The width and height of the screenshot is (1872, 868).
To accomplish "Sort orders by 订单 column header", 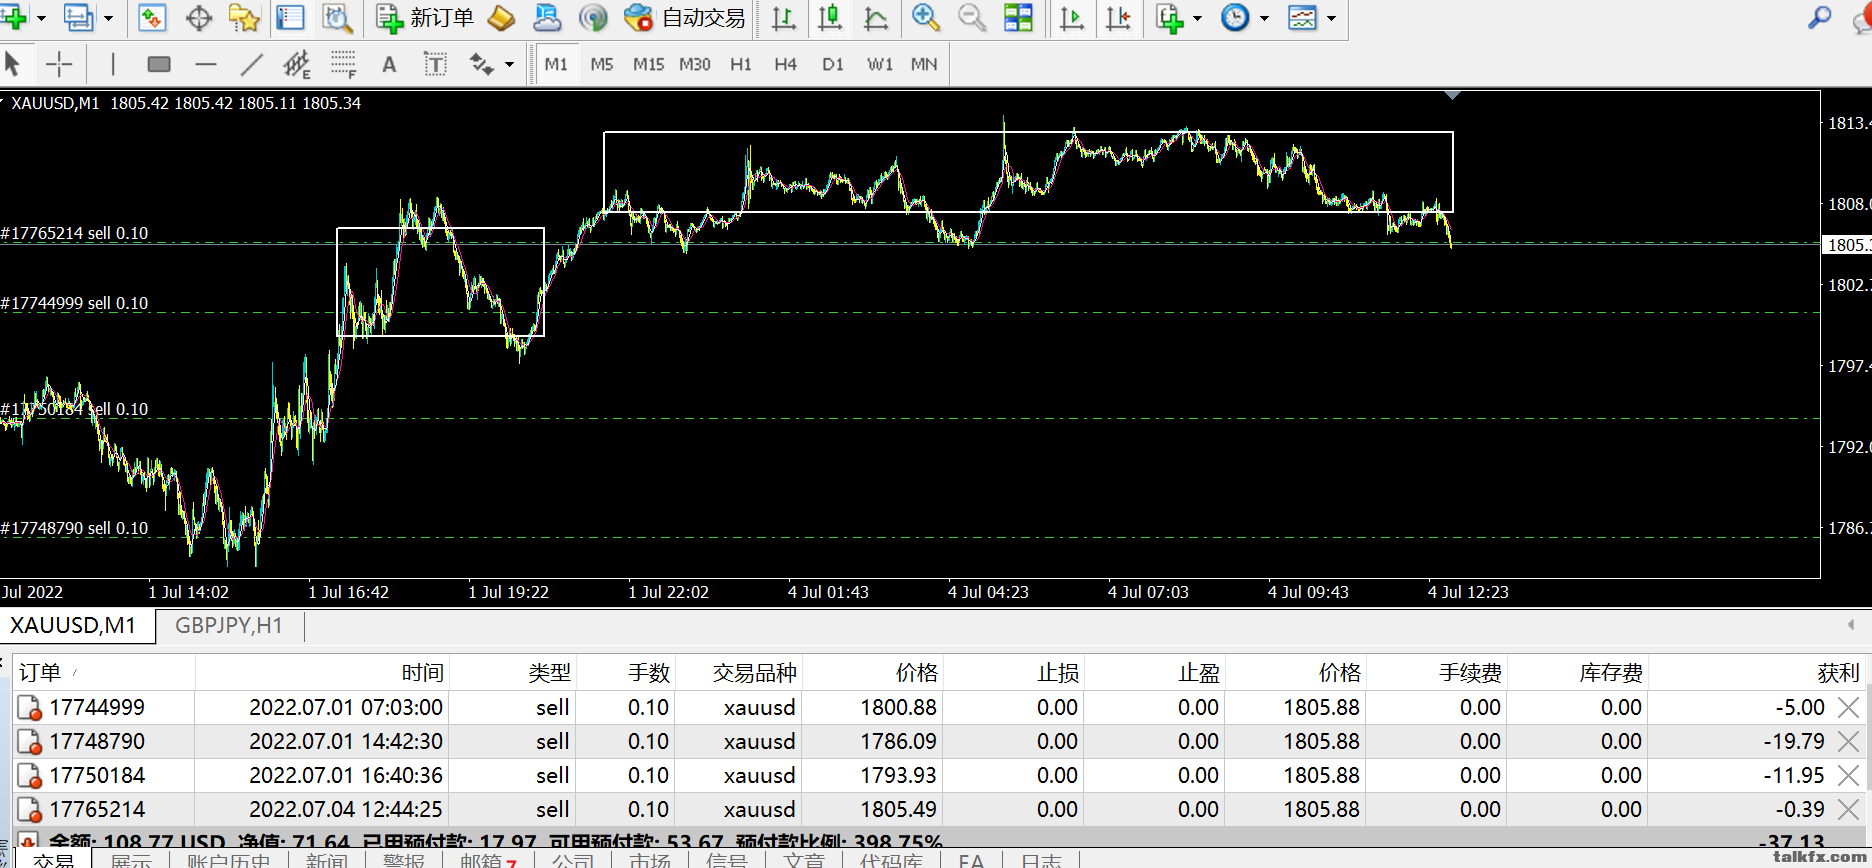I will click(x=104, y=673).
